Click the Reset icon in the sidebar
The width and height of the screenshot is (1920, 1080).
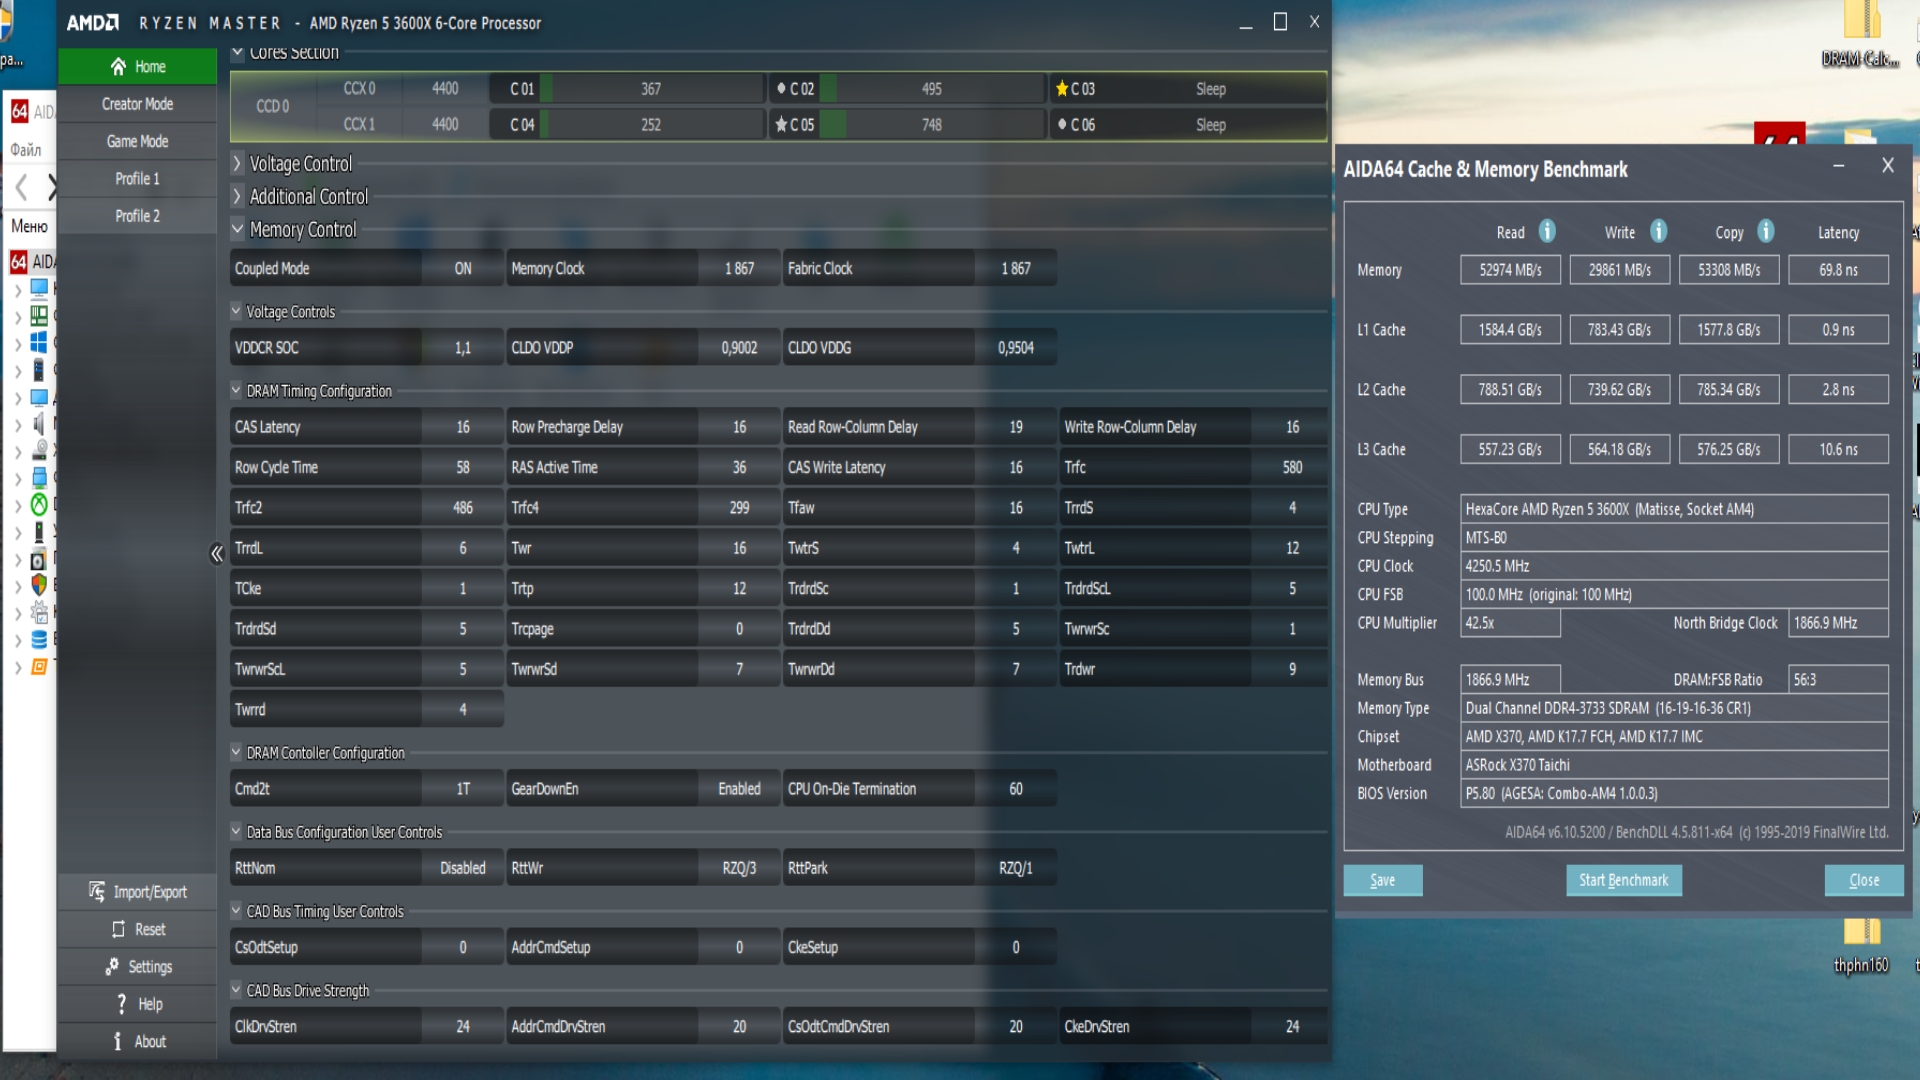(118, 929)
